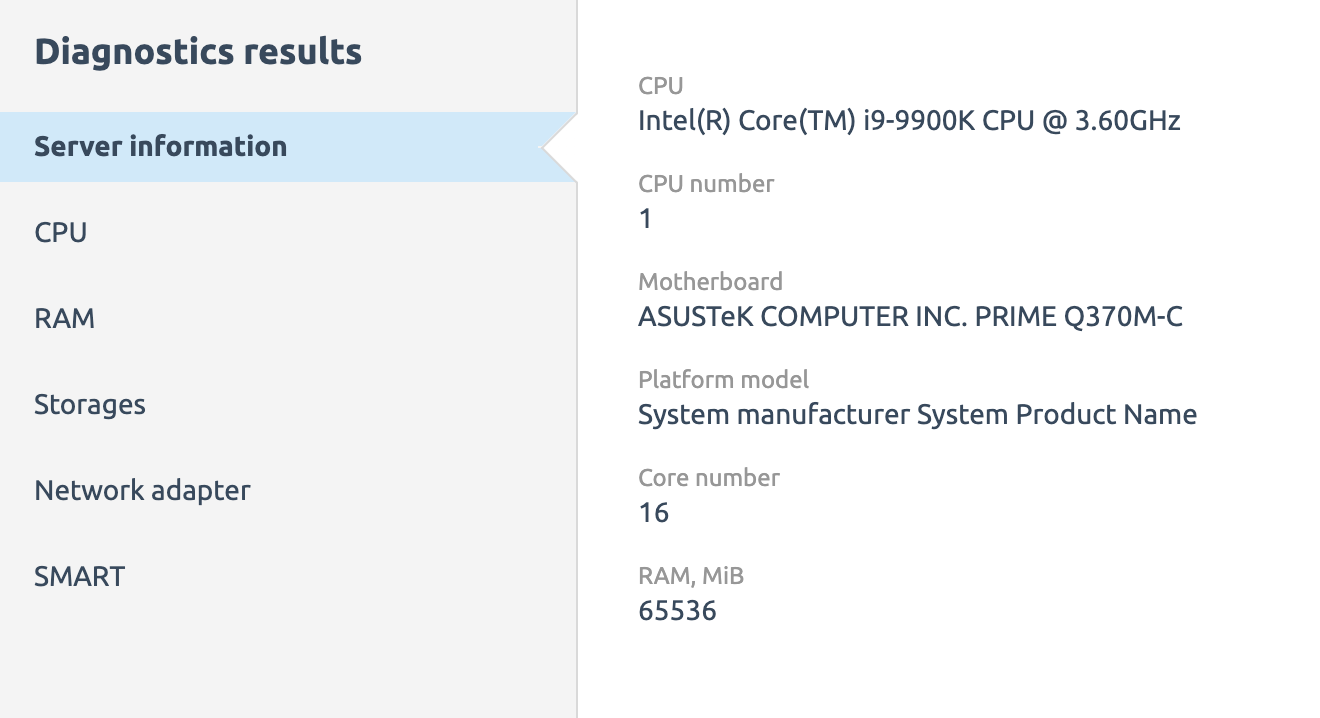
Task: Click the core number value 16
Action: pyautogui.click(x=653, y=513)
